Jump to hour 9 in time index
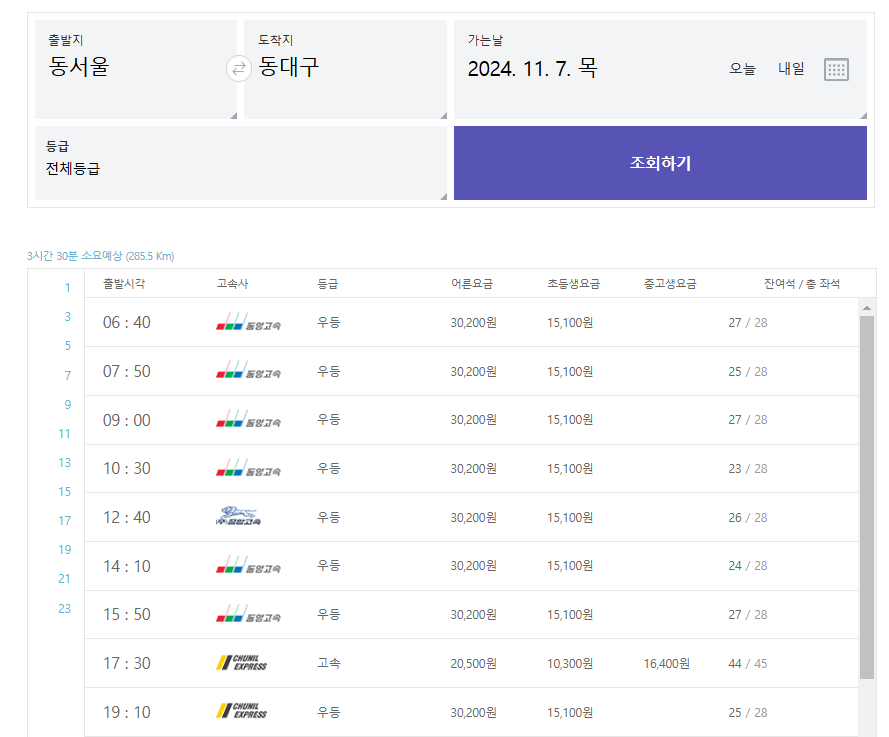This screenshot has height=737, width=889. click(x=67, y=404)
